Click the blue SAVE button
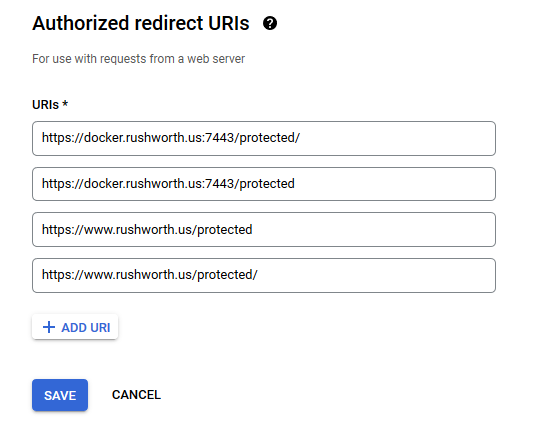The image size is (550, 437). 60,395
